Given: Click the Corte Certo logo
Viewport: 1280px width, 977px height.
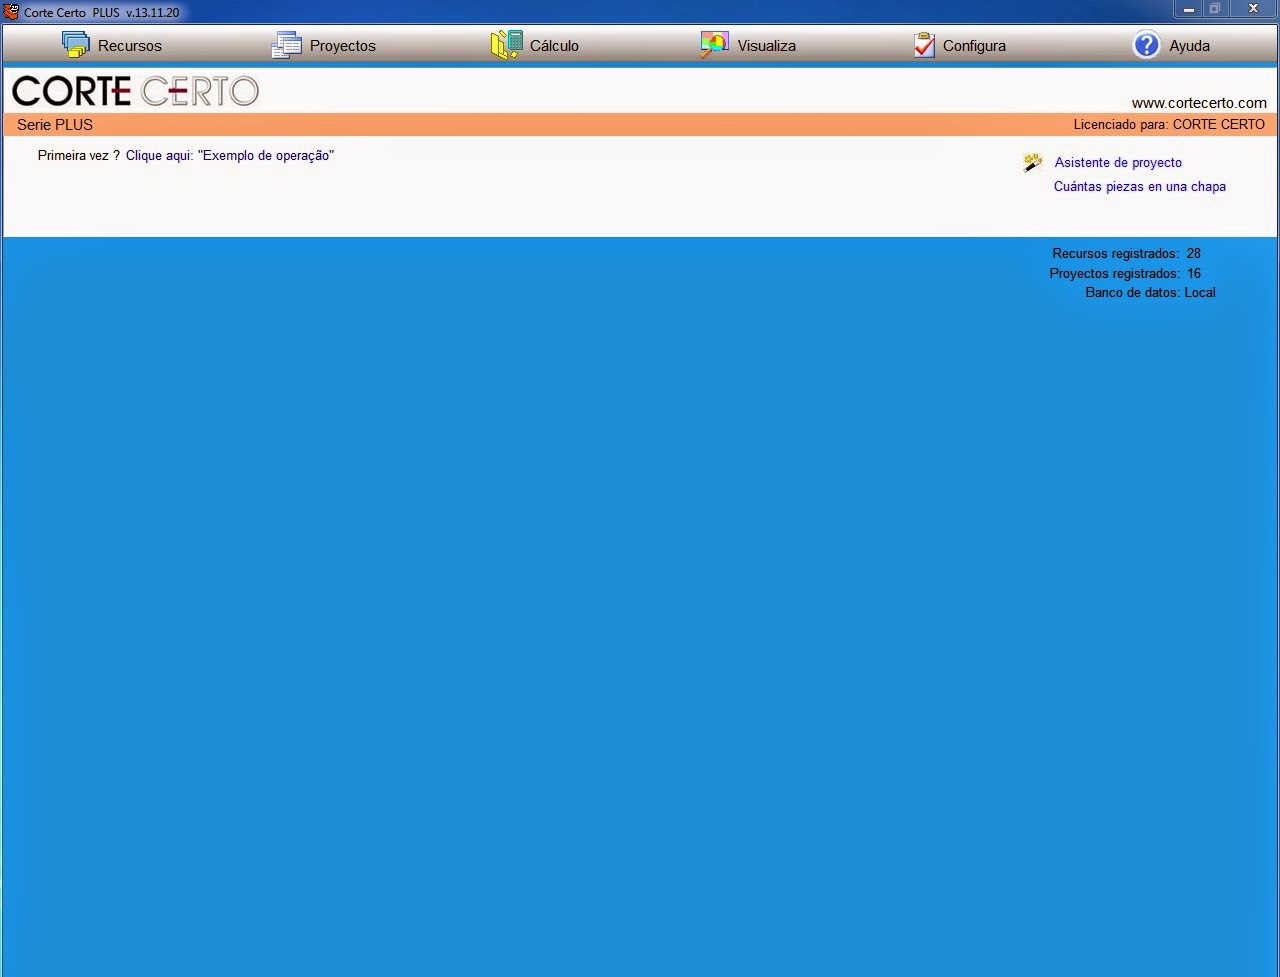Looking at the screenshot, I should click(135, 91).
